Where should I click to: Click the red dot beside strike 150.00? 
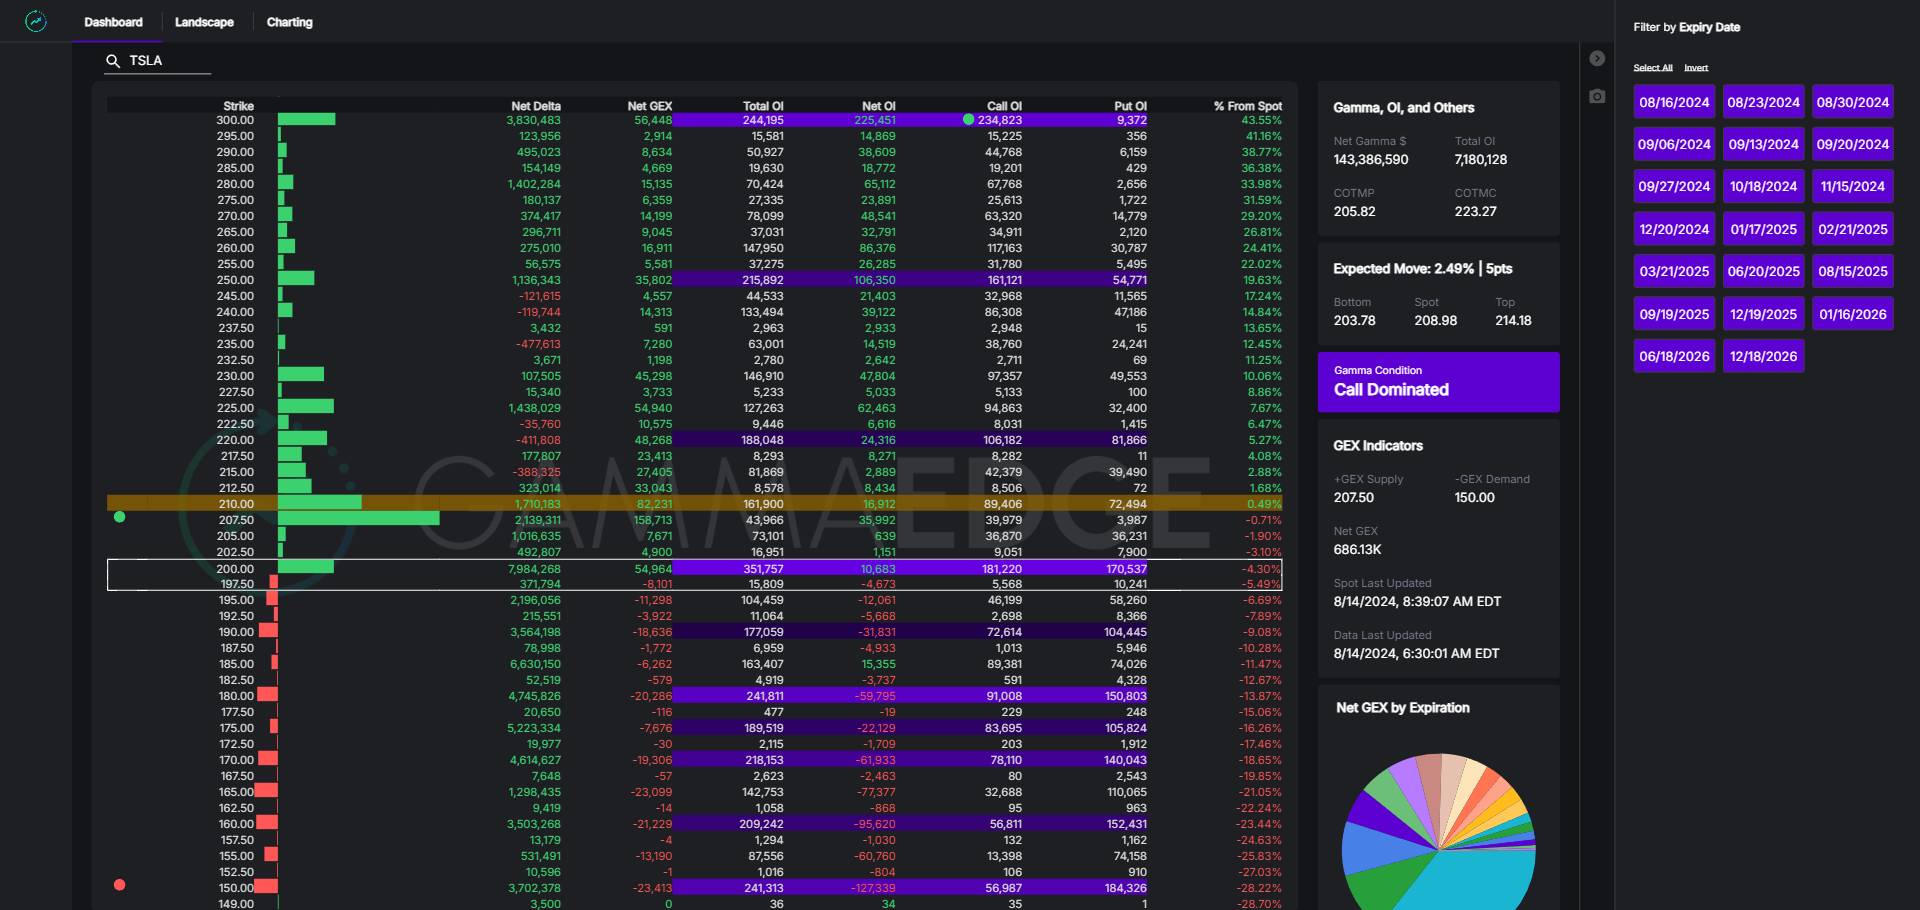120,885
